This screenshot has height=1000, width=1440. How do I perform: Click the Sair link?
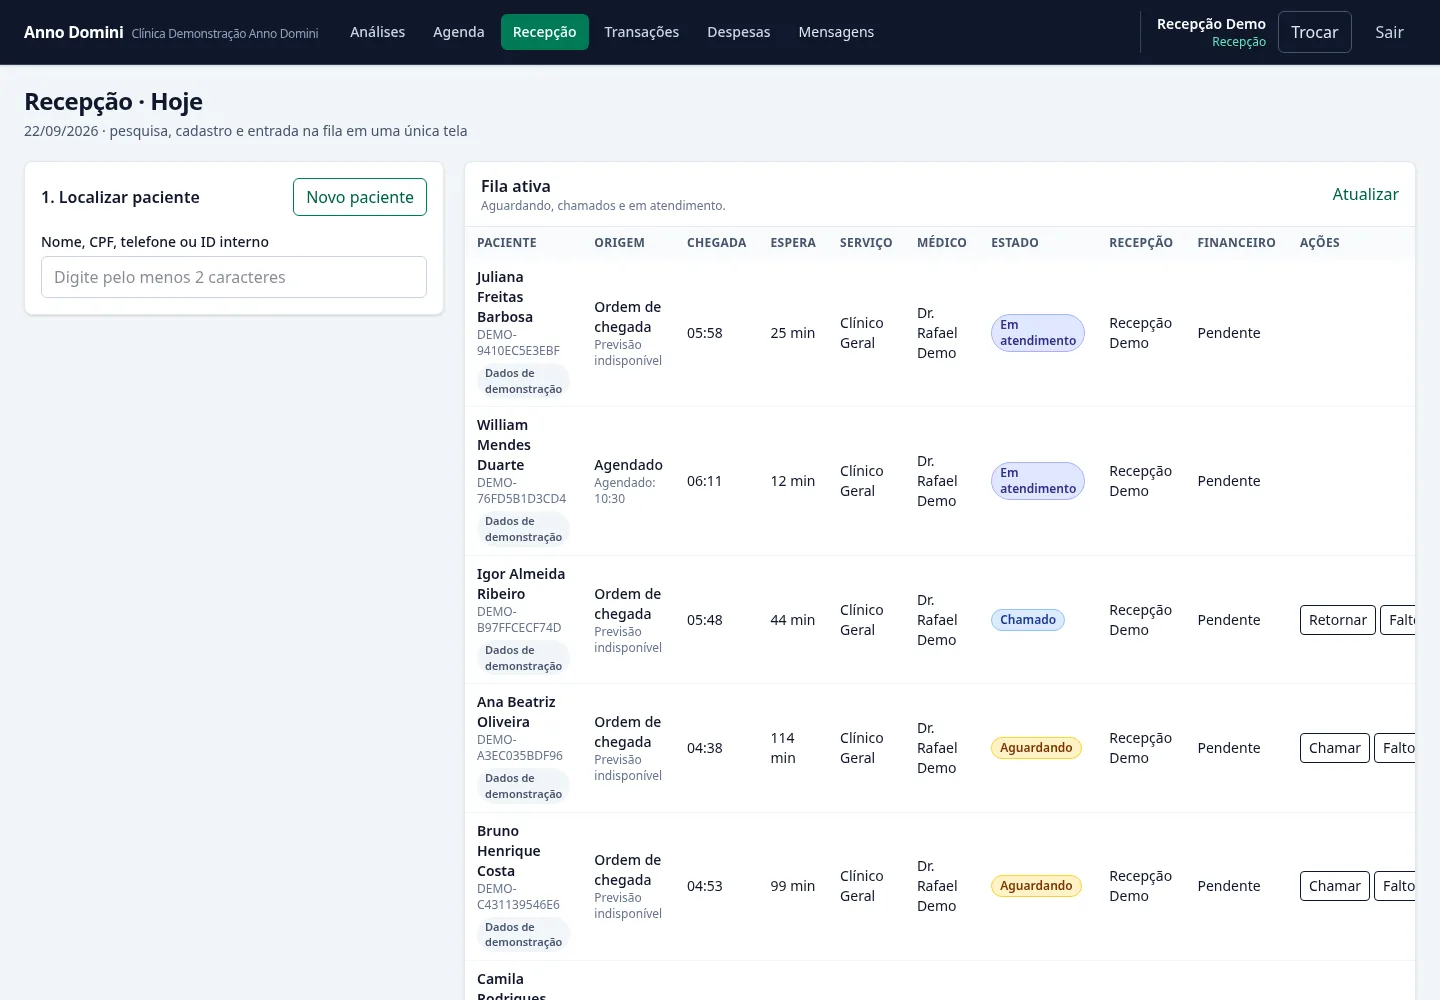[x=1389, y=32]
